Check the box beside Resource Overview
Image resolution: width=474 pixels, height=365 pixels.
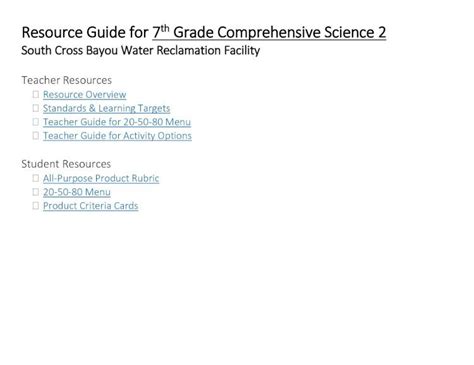click(36, 94)
